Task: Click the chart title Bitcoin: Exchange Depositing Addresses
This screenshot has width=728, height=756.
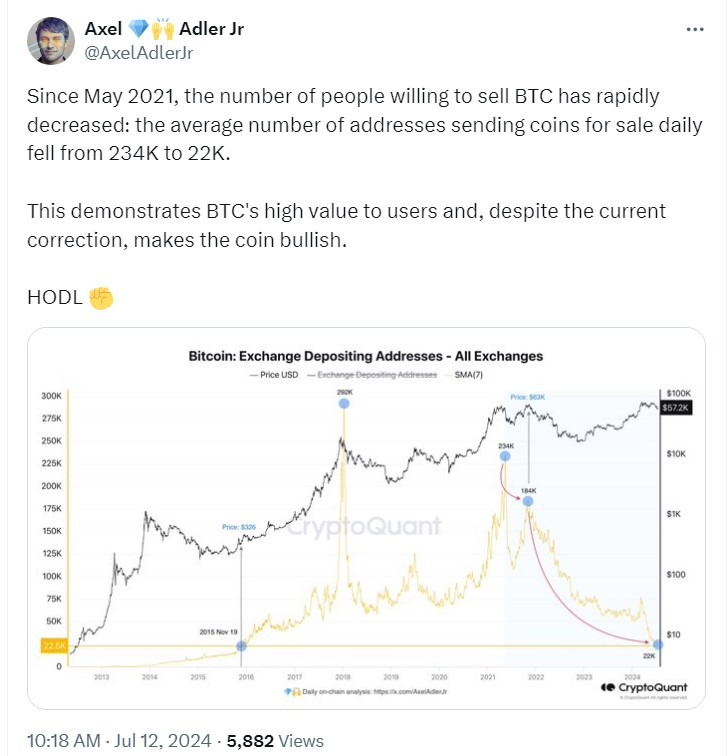Action: click(x=365, y=355)
